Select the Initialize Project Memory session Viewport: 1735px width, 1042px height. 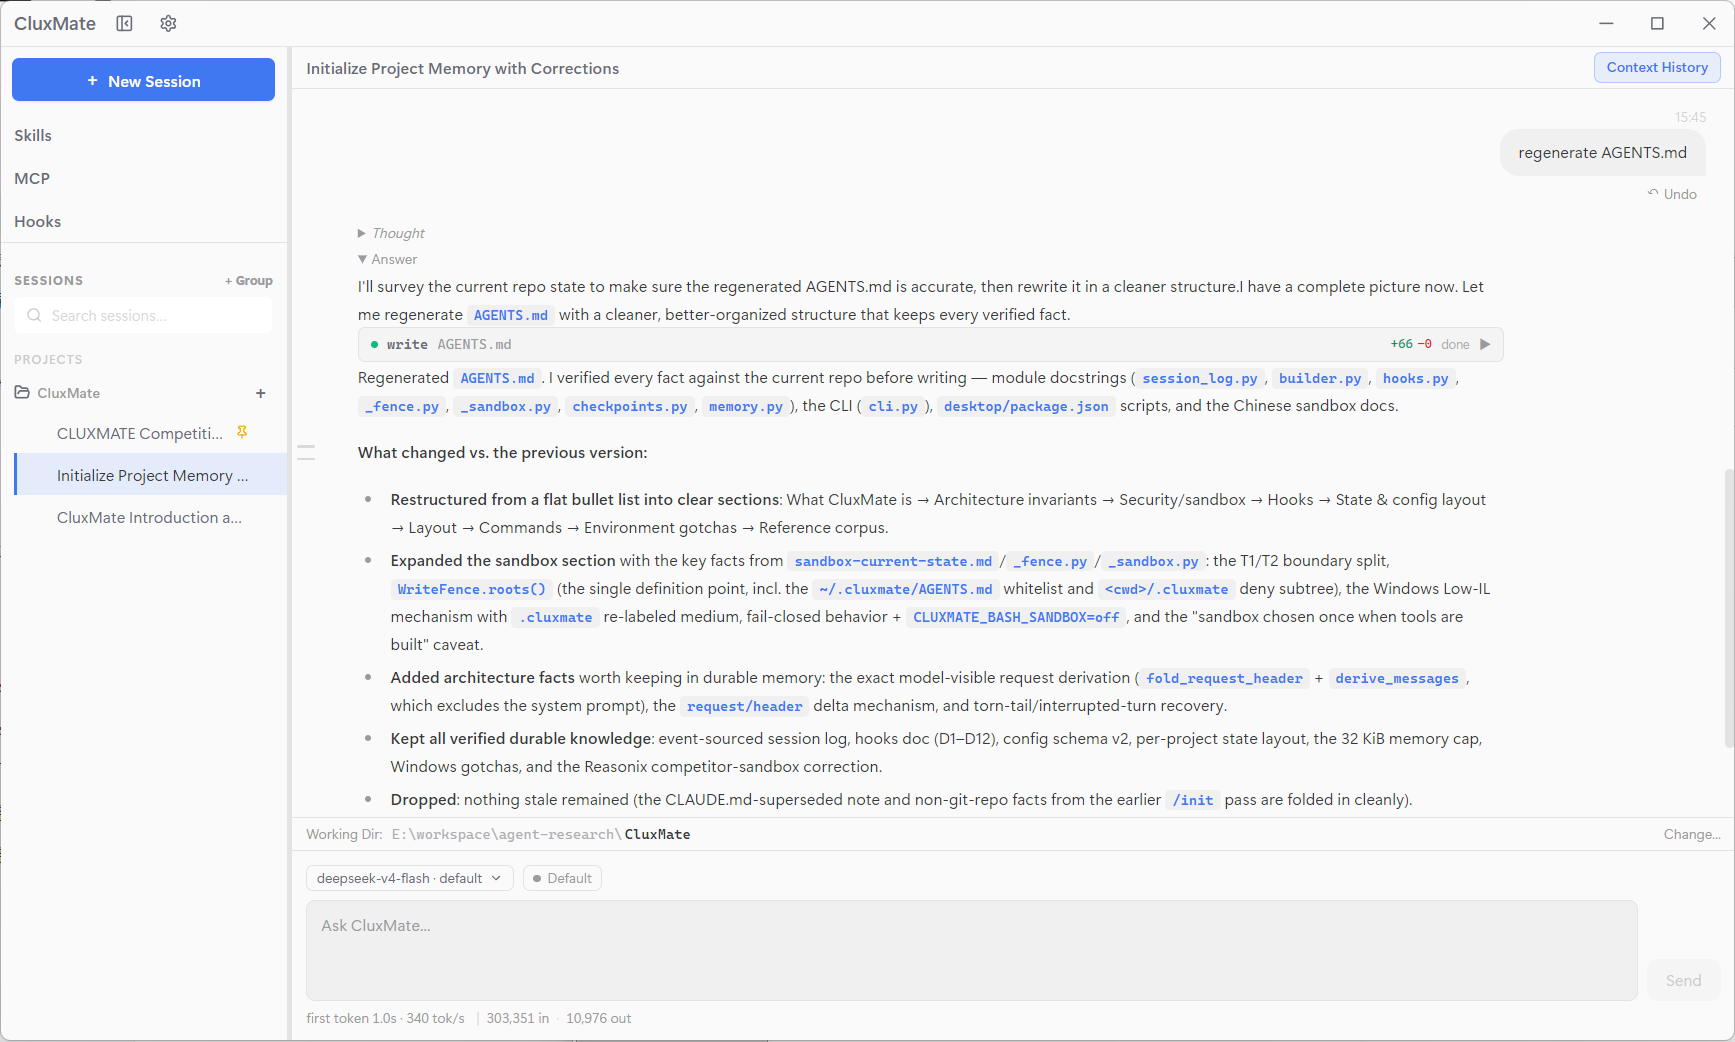point(151,475)
